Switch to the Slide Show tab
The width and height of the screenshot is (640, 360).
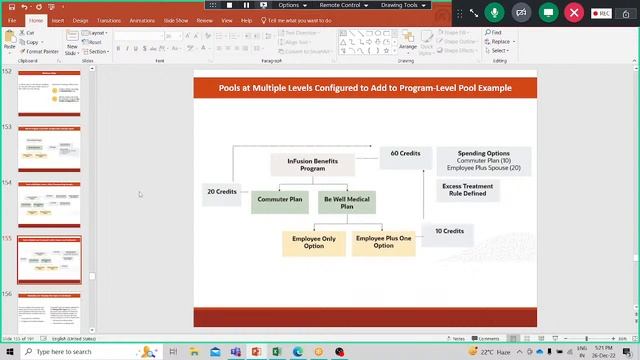tap(176, 20)
